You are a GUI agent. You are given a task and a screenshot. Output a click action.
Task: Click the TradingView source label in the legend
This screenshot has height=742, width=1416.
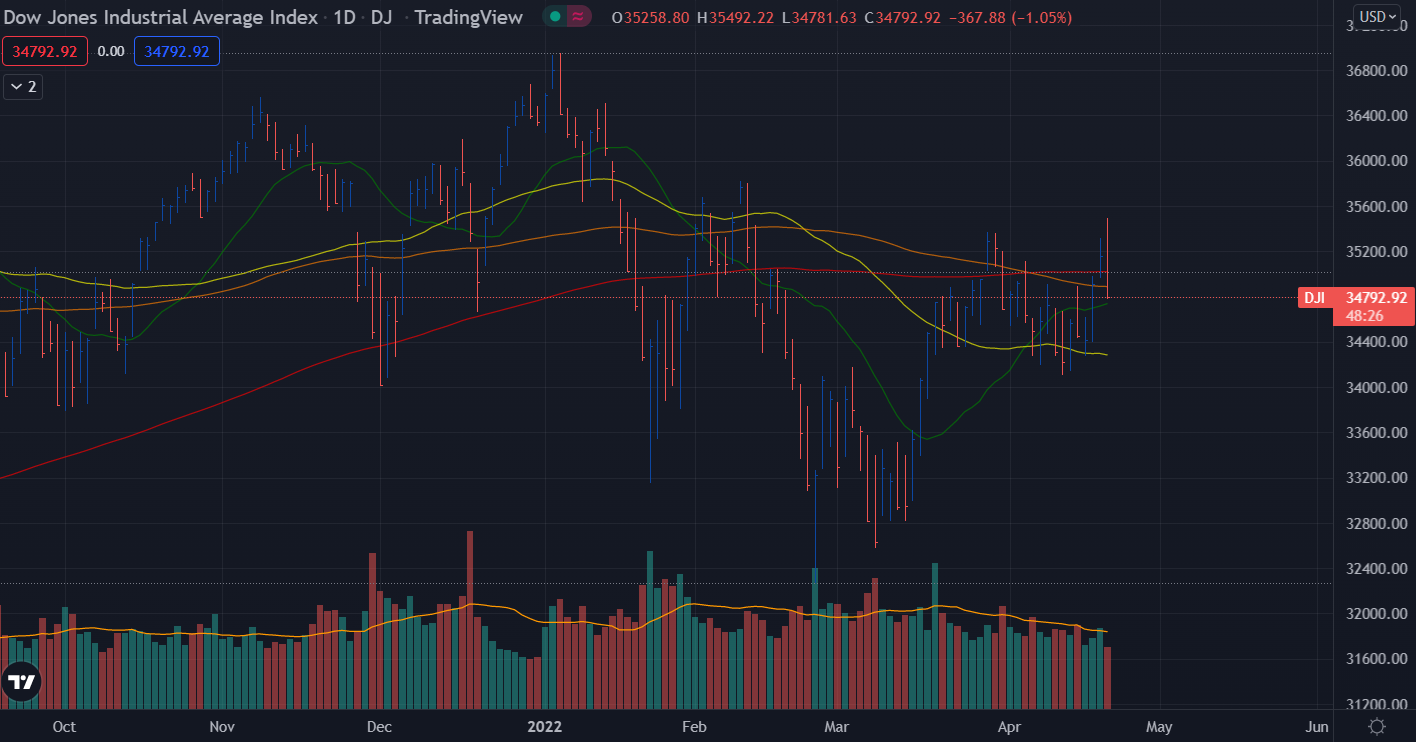click(x=468, y=17)
